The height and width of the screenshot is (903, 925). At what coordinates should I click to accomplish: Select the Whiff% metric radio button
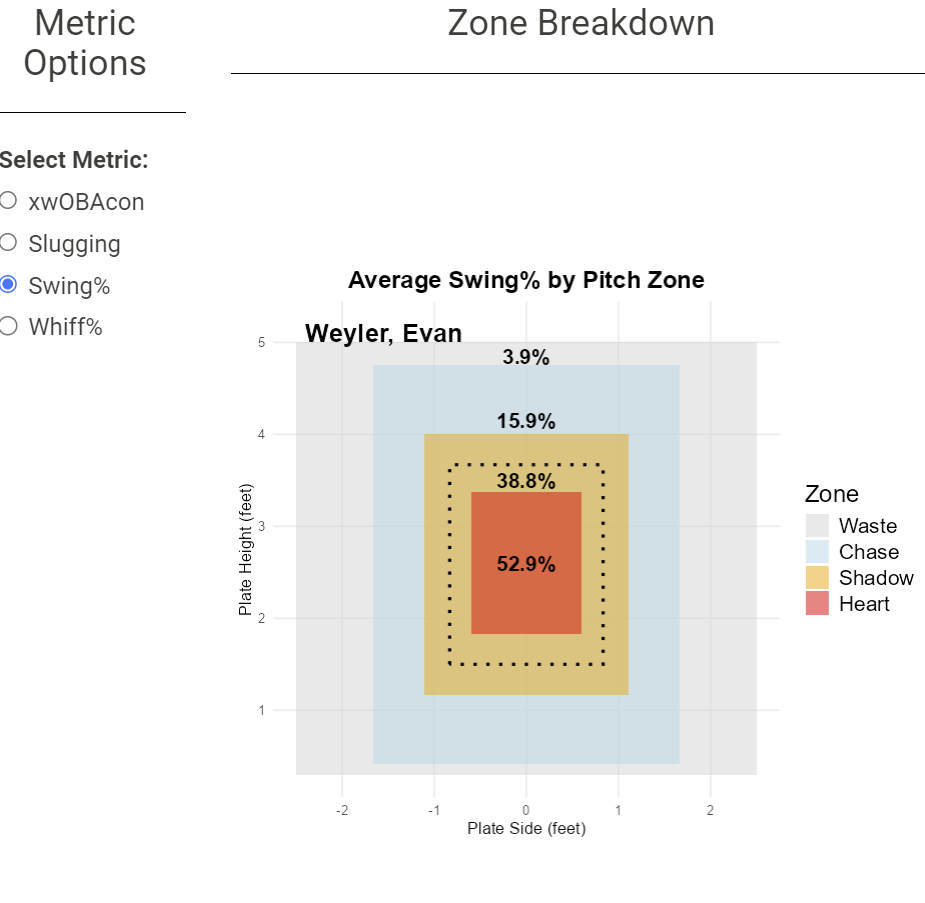coord(9,326)
